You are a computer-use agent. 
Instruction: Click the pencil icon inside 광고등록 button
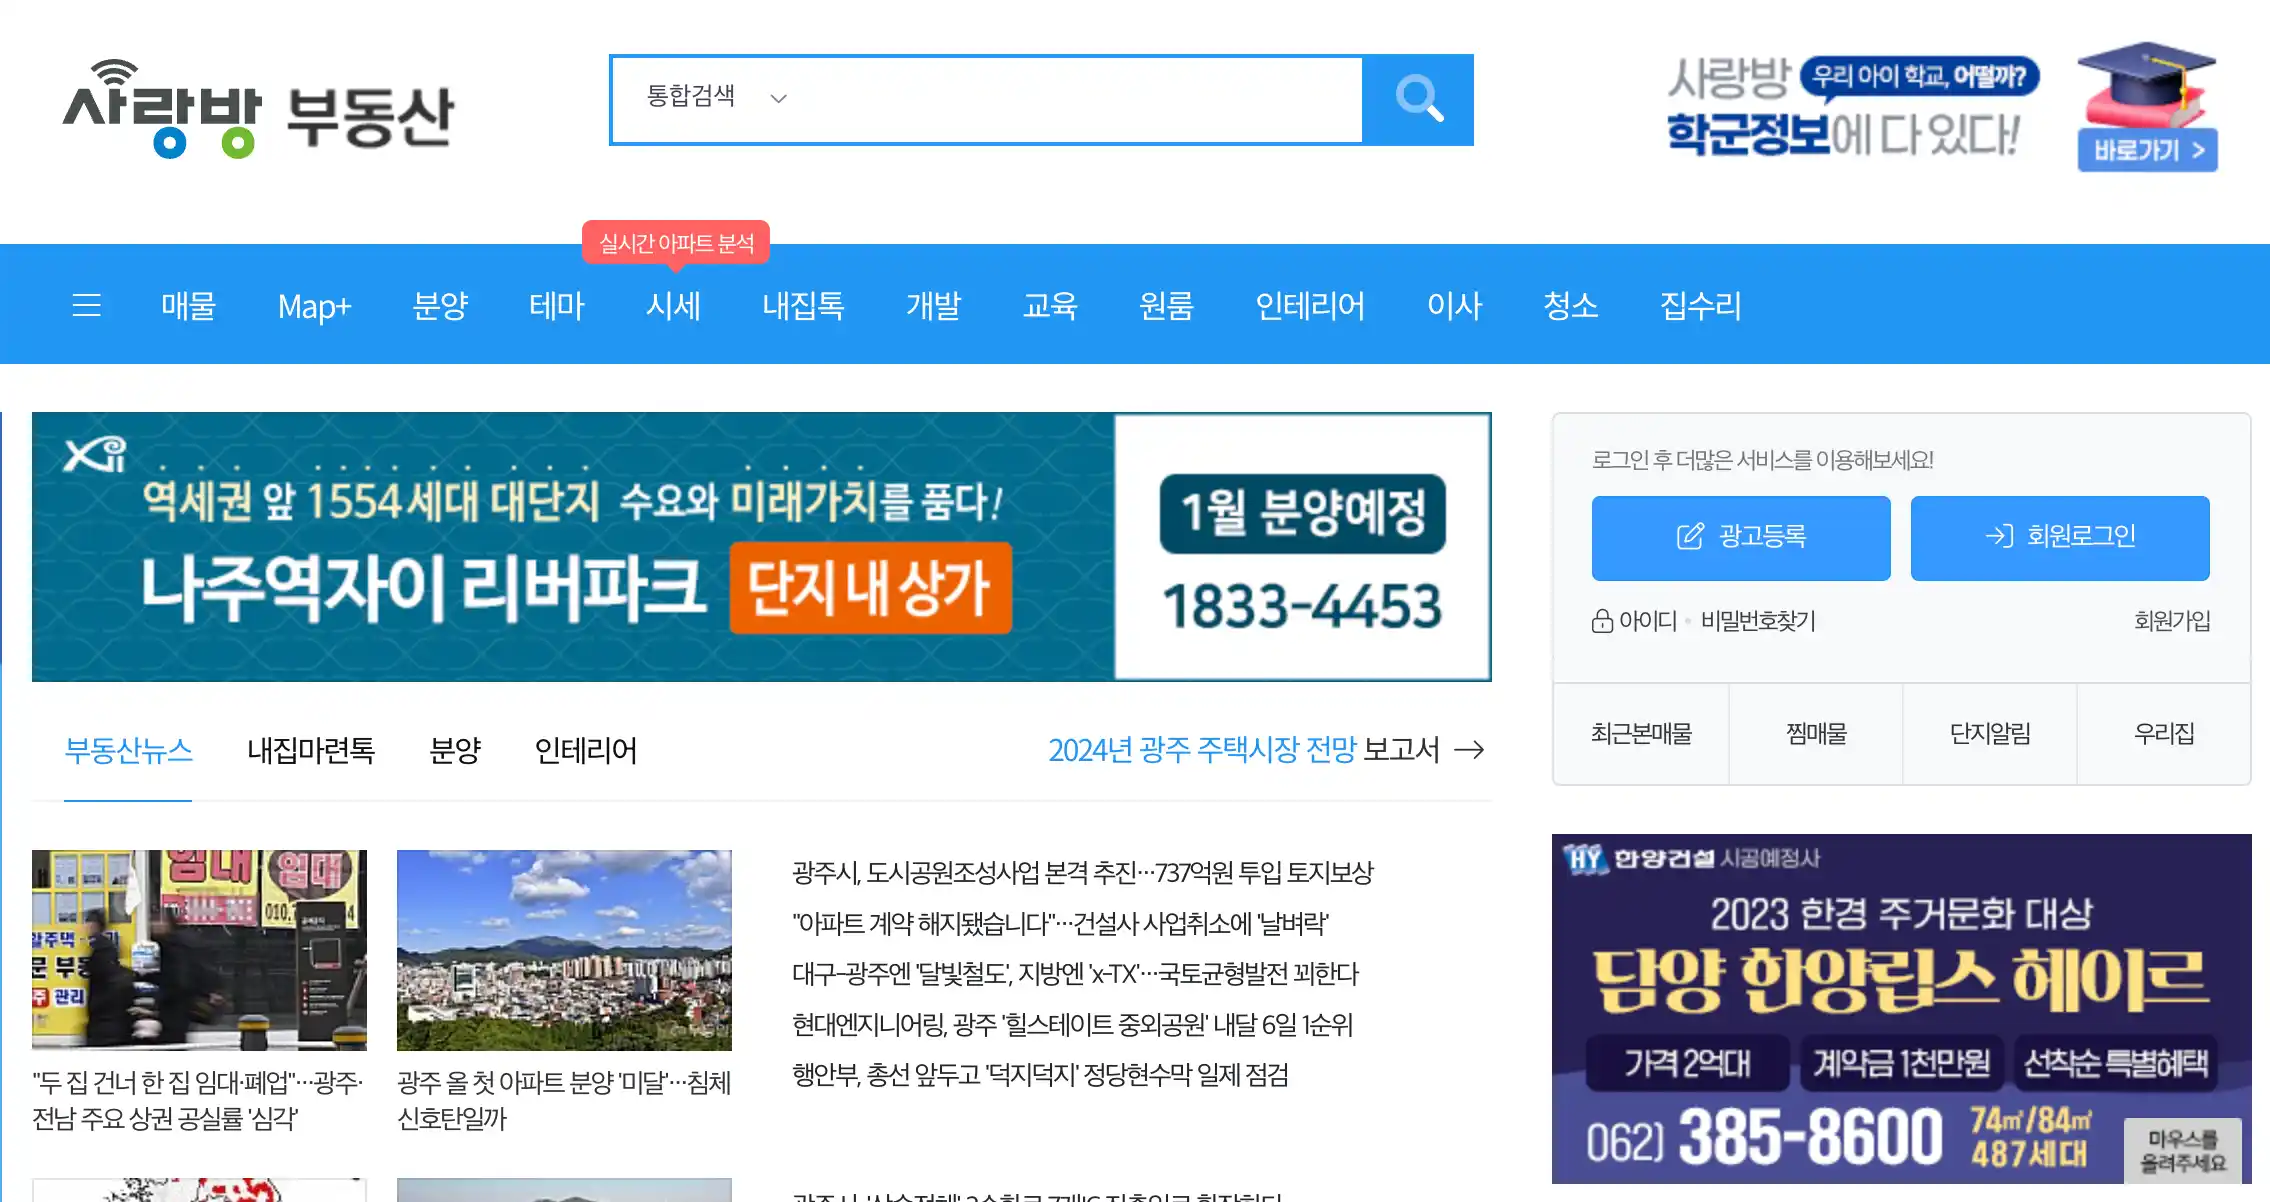coord(1689,536)
